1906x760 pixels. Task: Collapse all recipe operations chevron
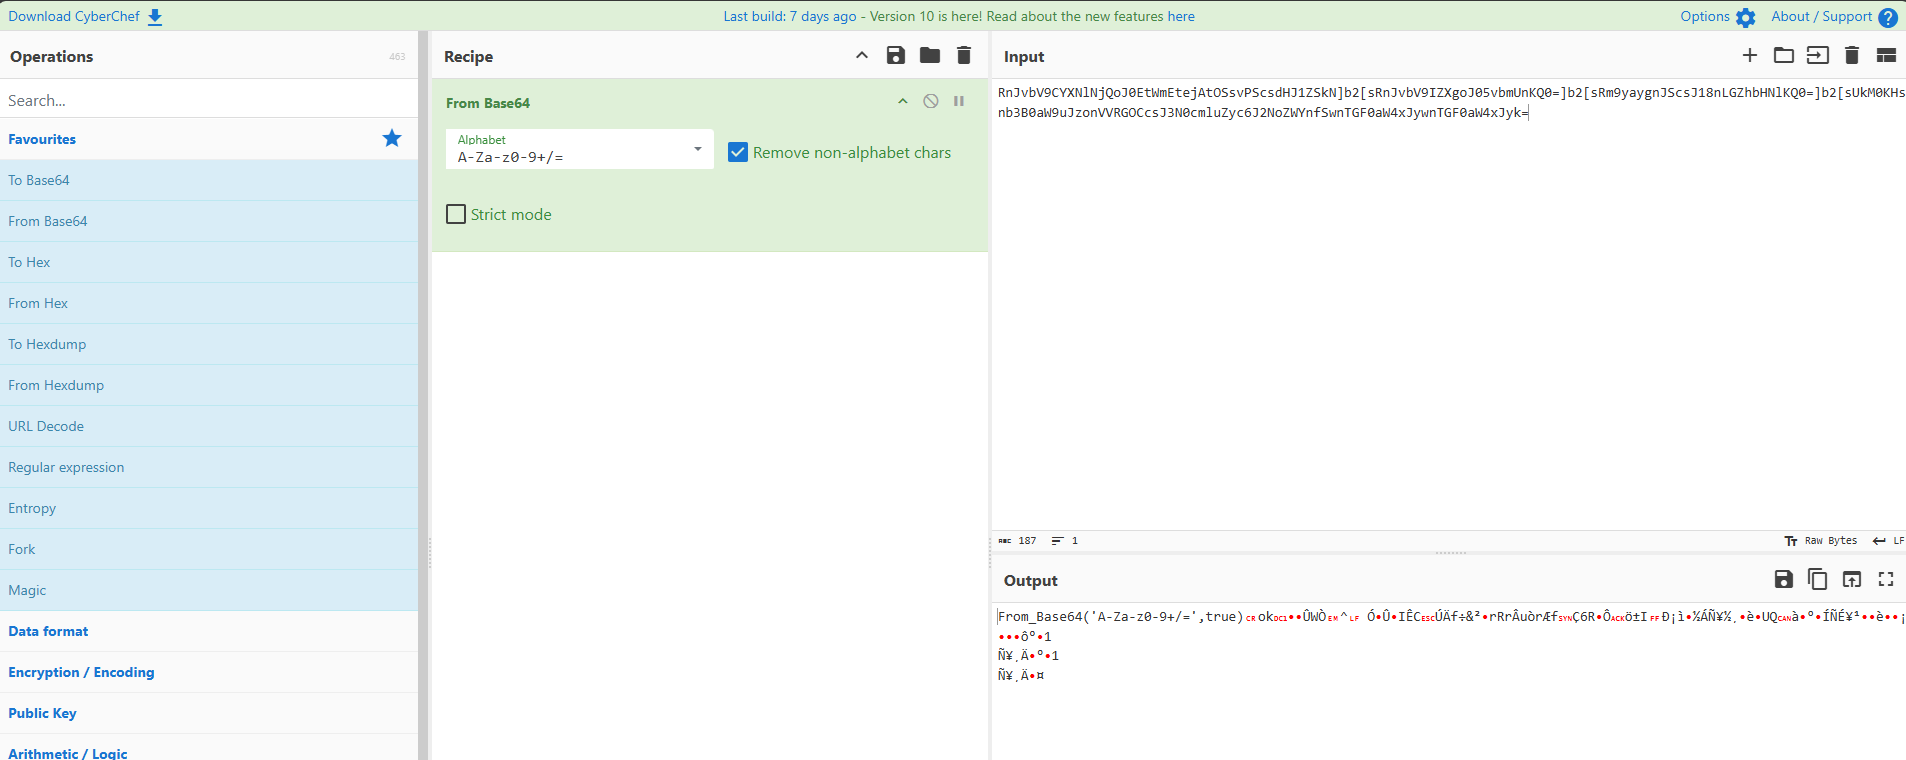(862, 56)
